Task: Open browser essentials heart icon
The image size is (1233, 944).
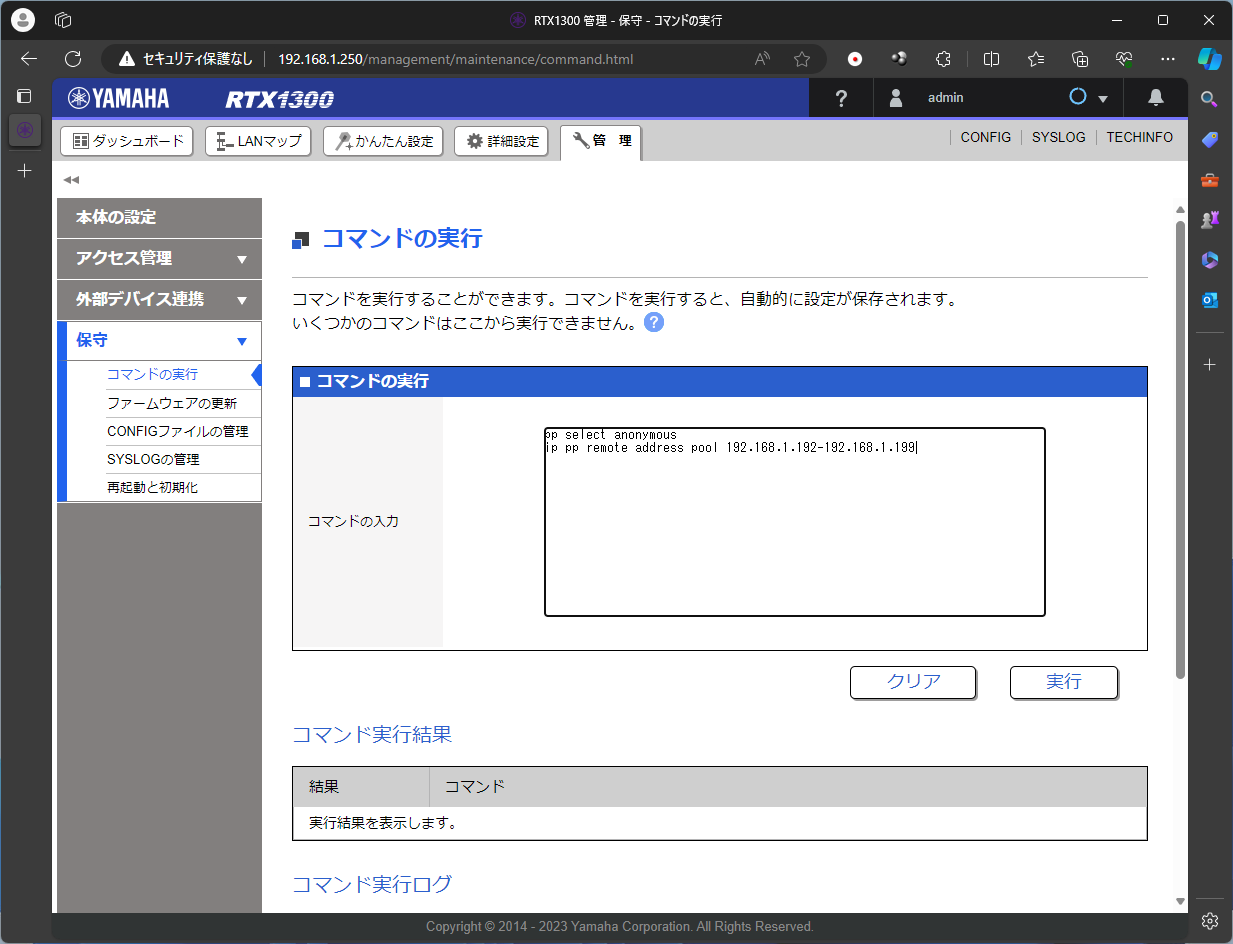Action: click(1124, 59)
